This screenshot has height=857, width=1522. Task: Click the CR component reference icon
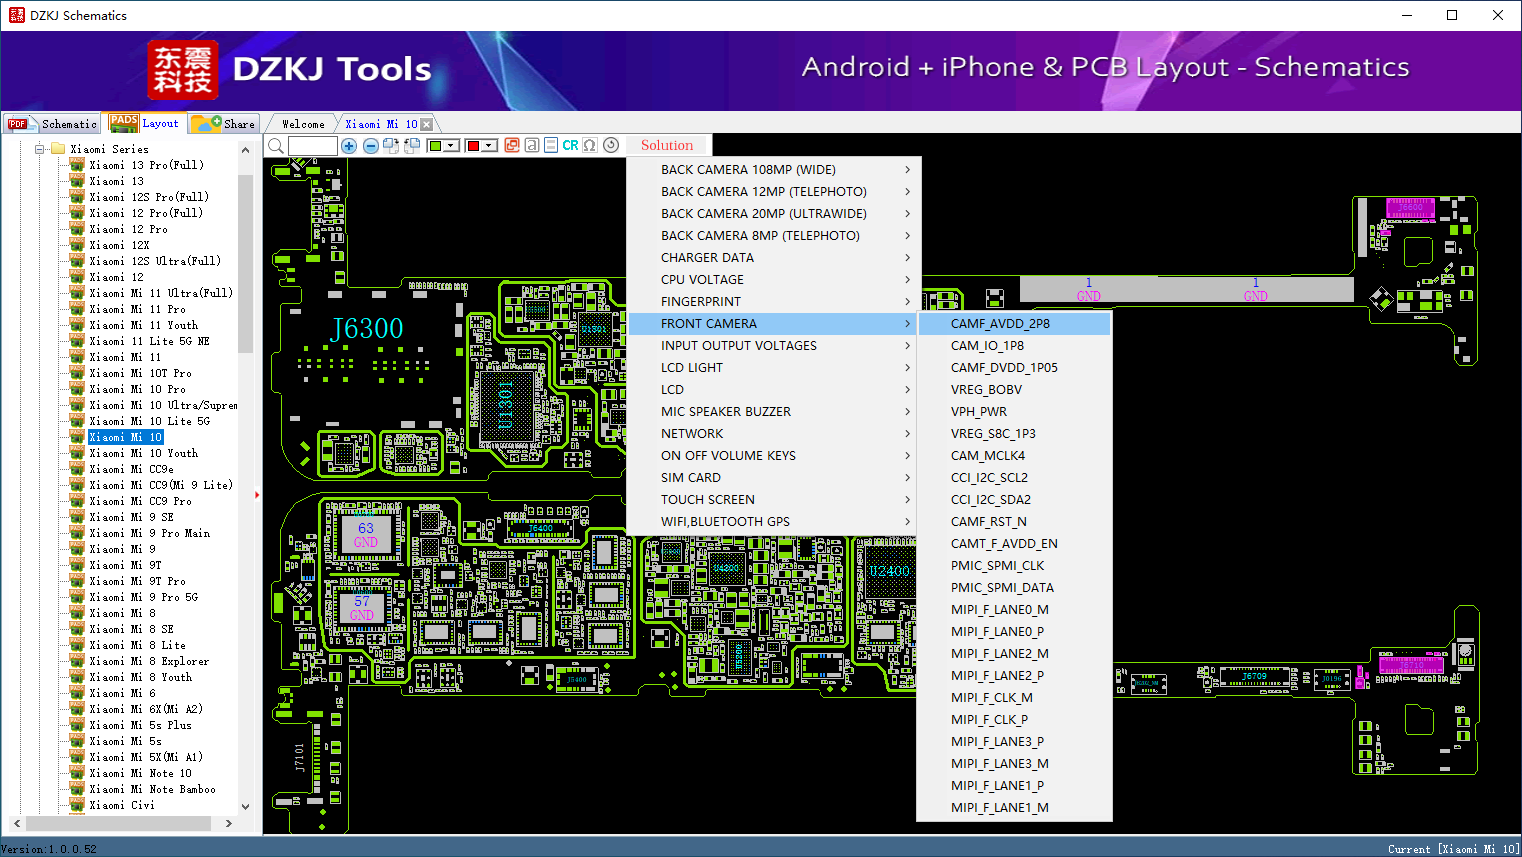point(570,146)
